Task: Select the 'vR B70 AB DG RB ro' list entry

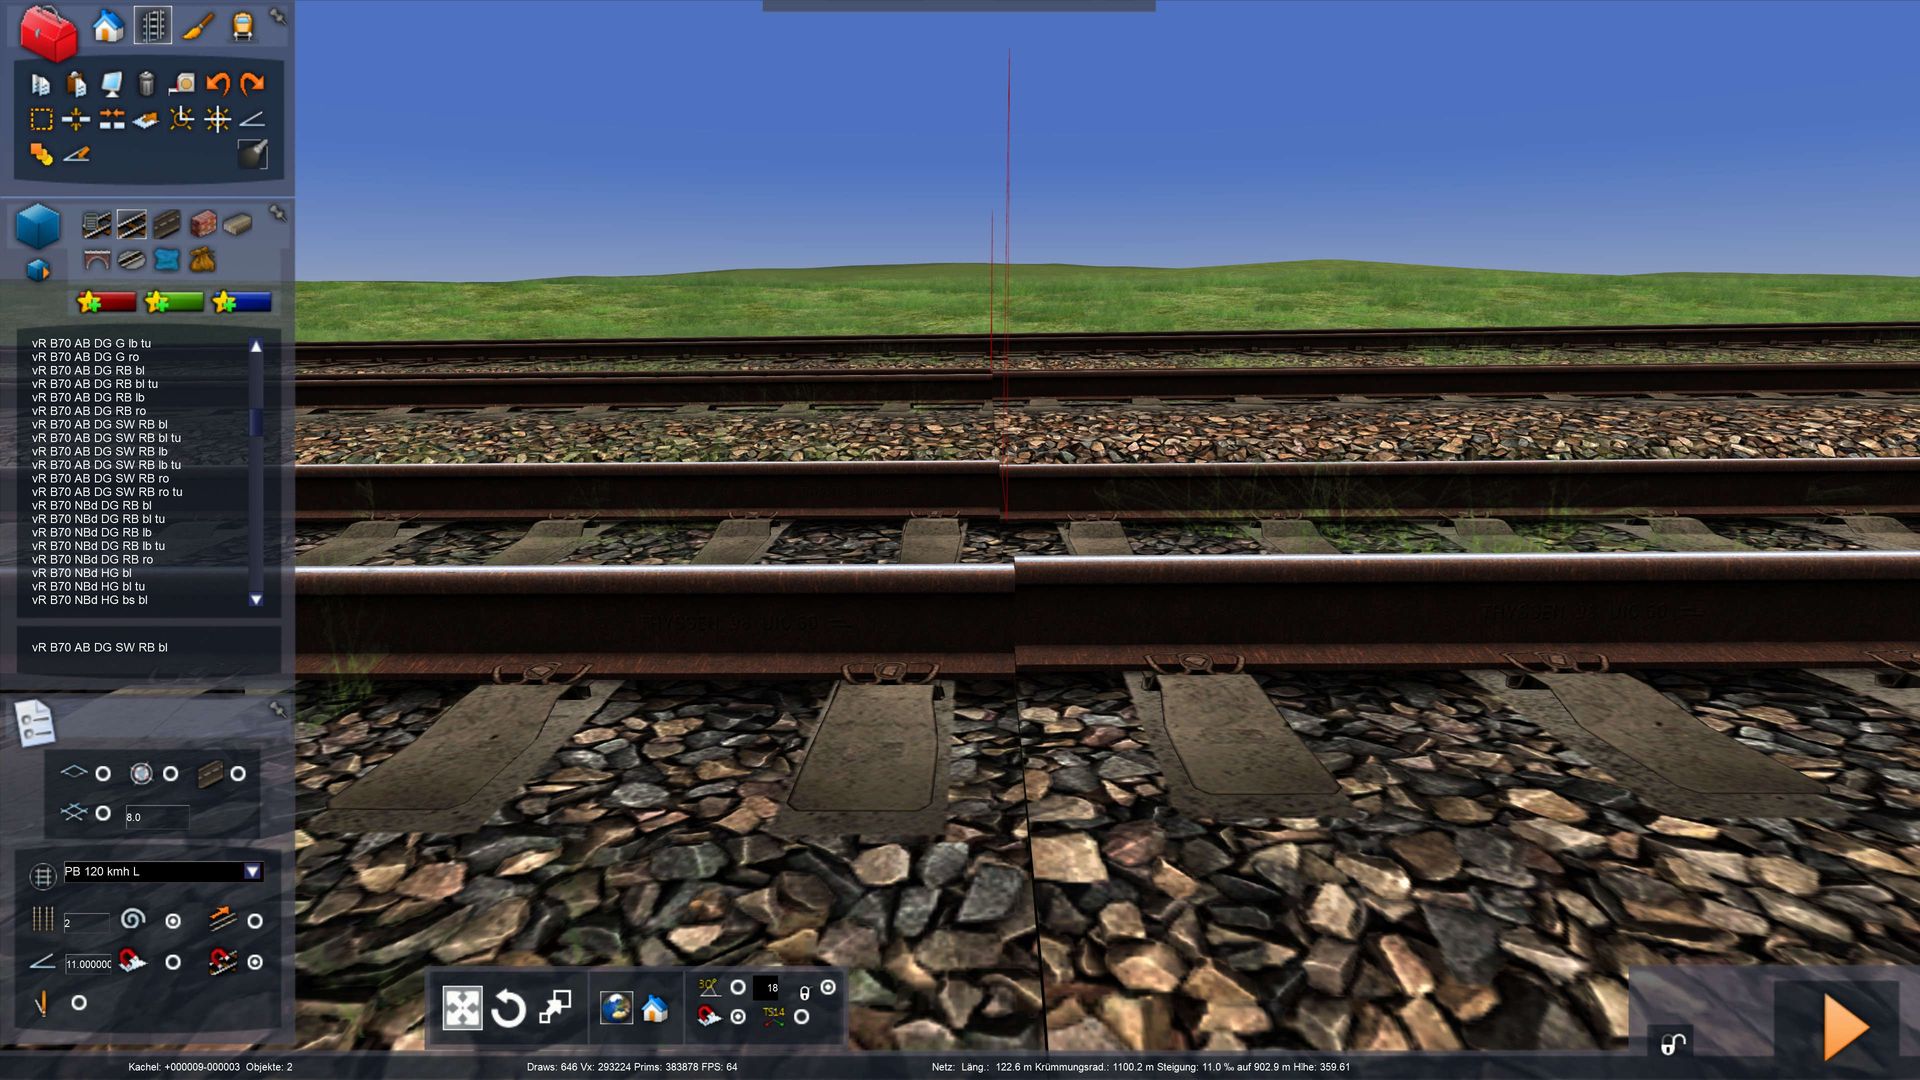Action: coord(89,411)
